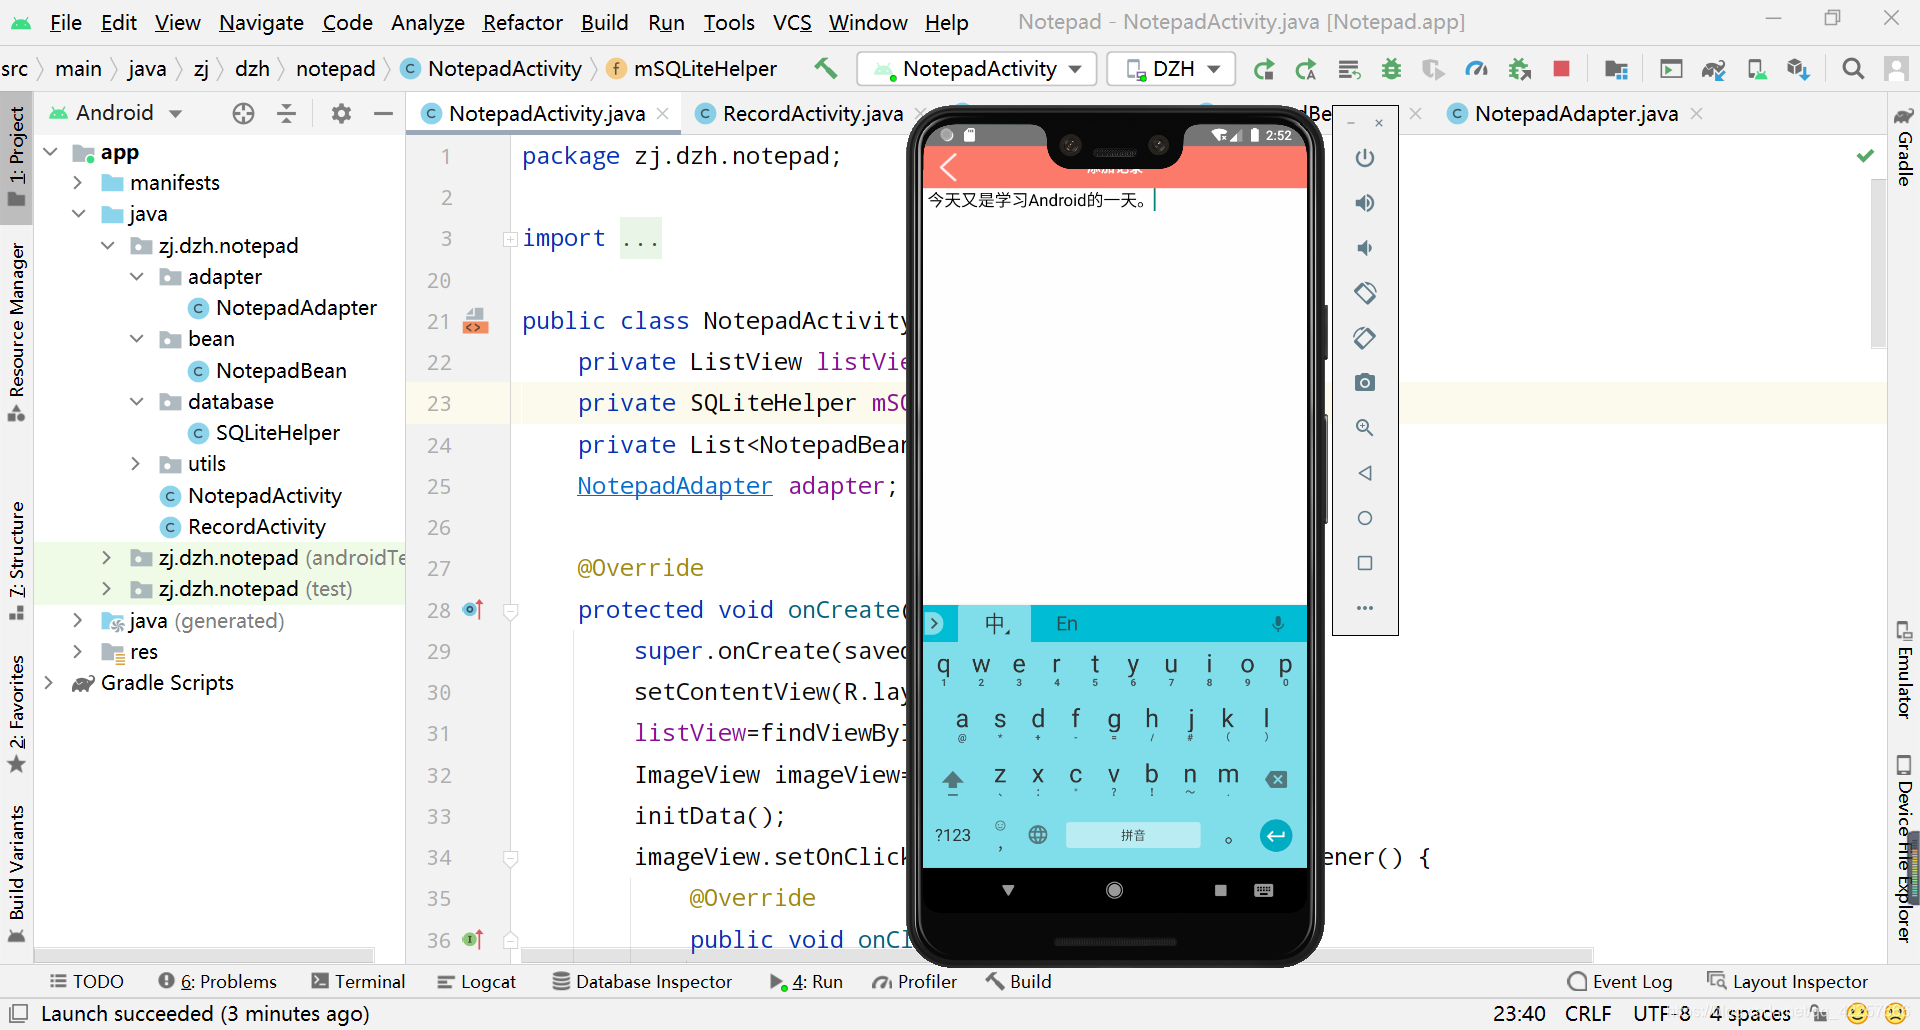
Task: Click the green Debug bug icon
Action: [1391, 69]
